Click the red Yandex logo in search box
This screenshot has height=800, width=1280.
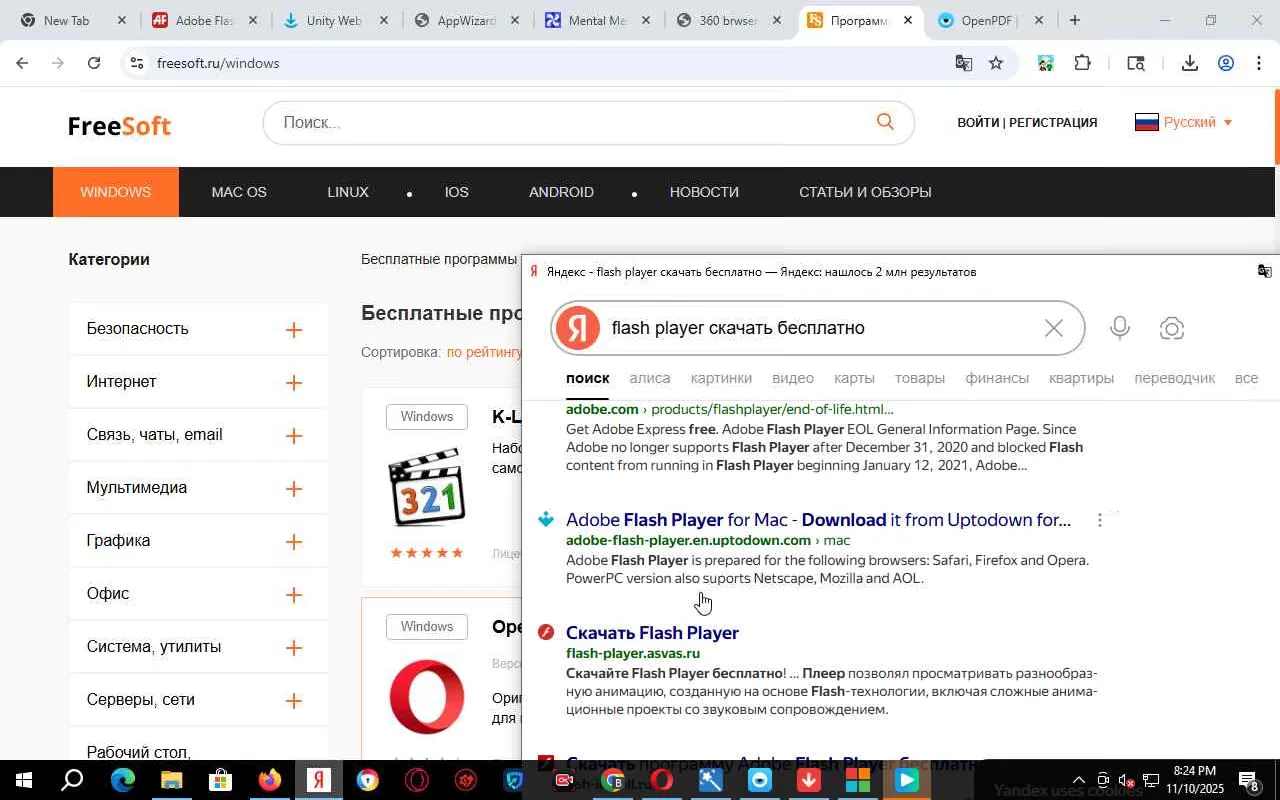[x=578, y=328]
